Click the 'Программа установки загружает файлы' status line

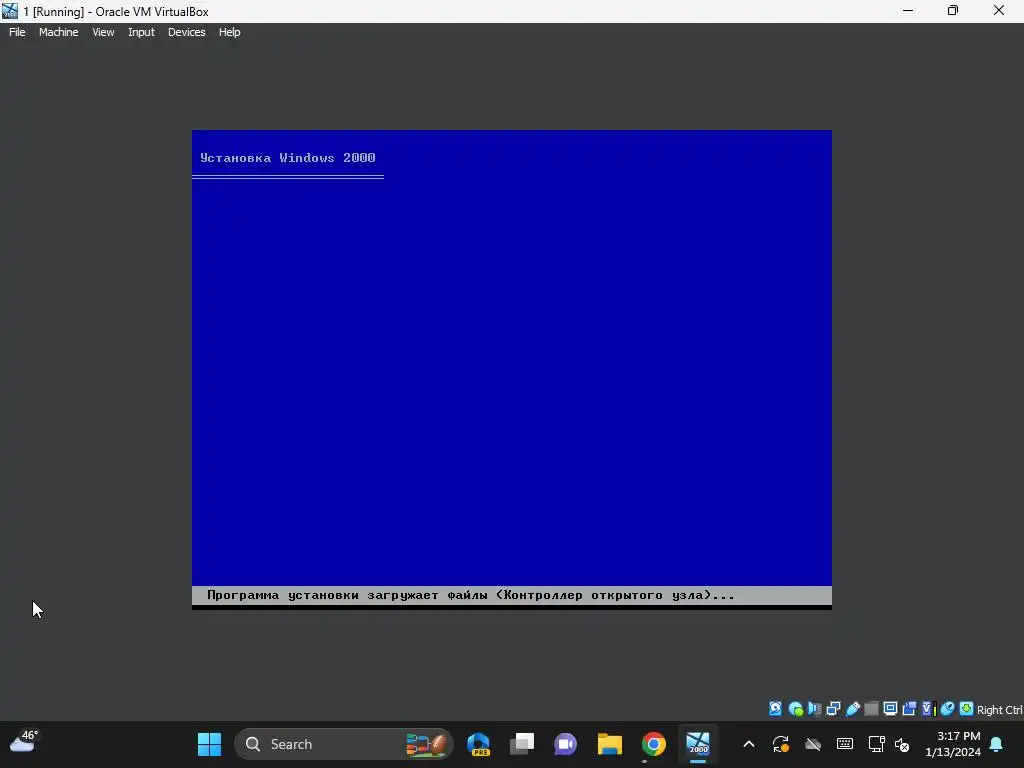[470, 595]
